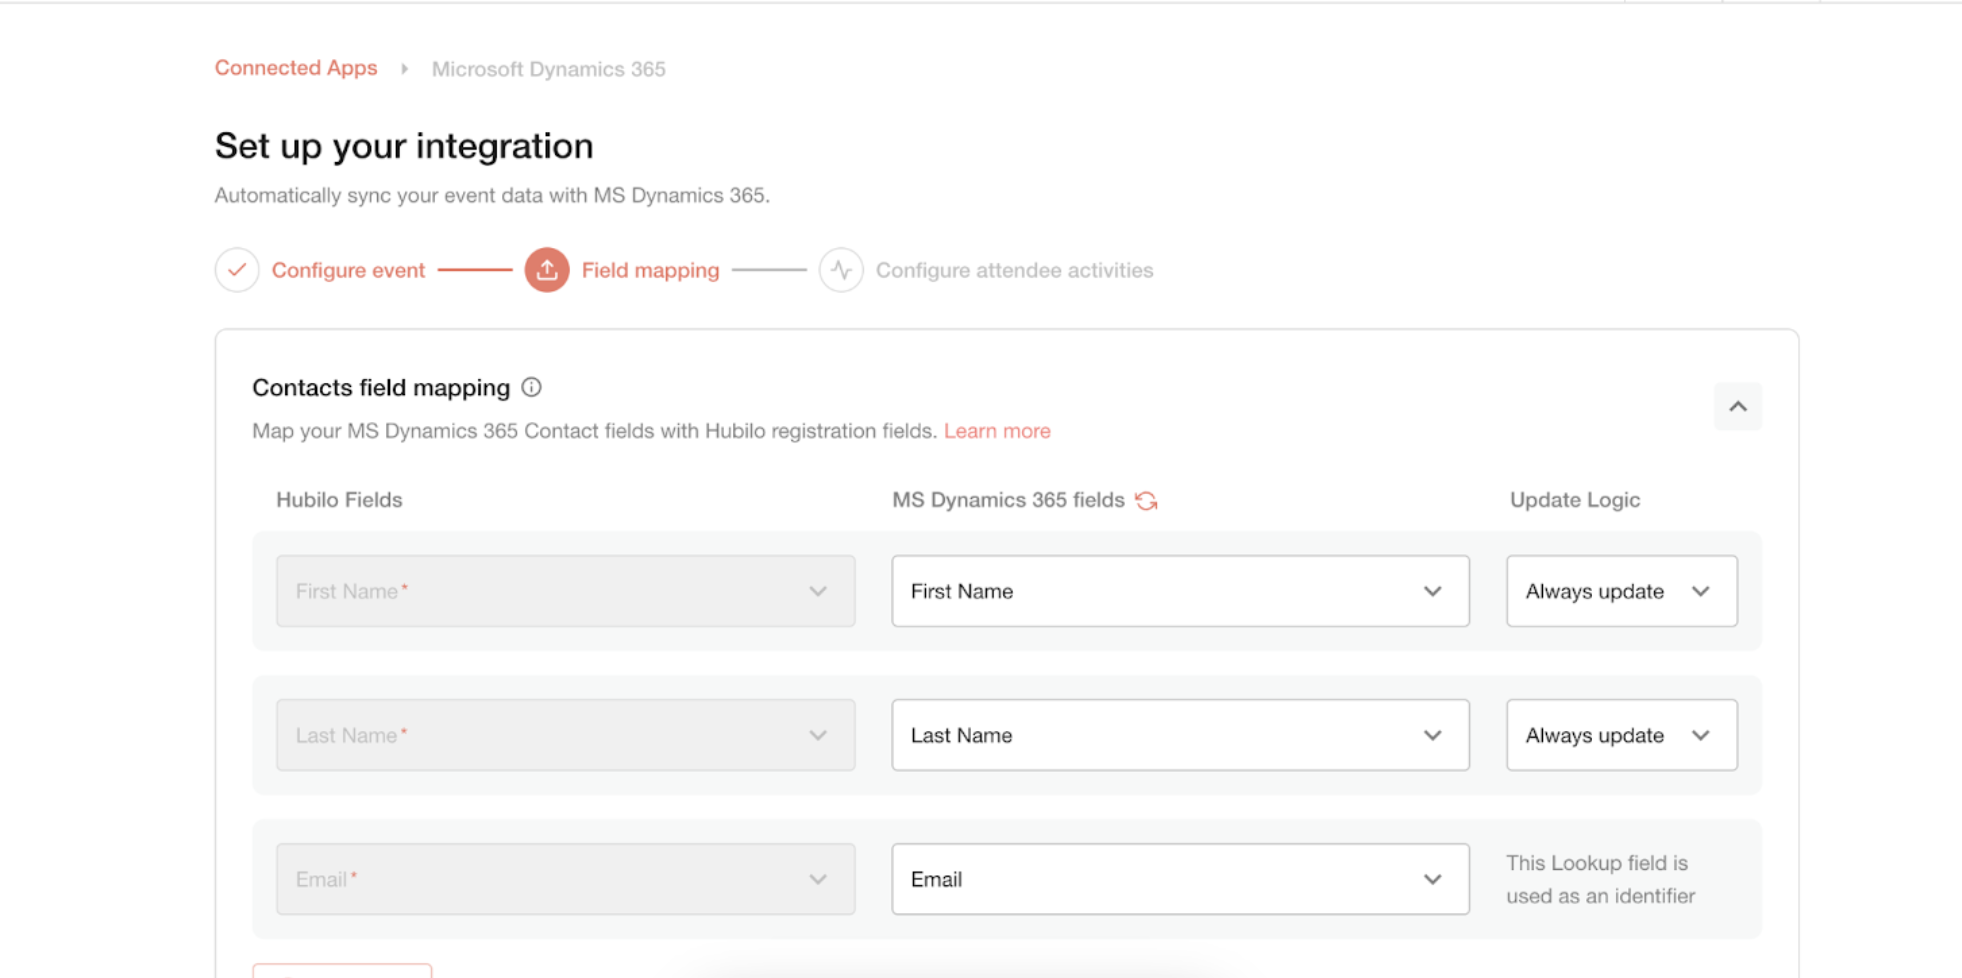Screen dimensions: 1962x978
Task: Click the breadcrumb arrow separator icon
Action: tap(404, 69)
